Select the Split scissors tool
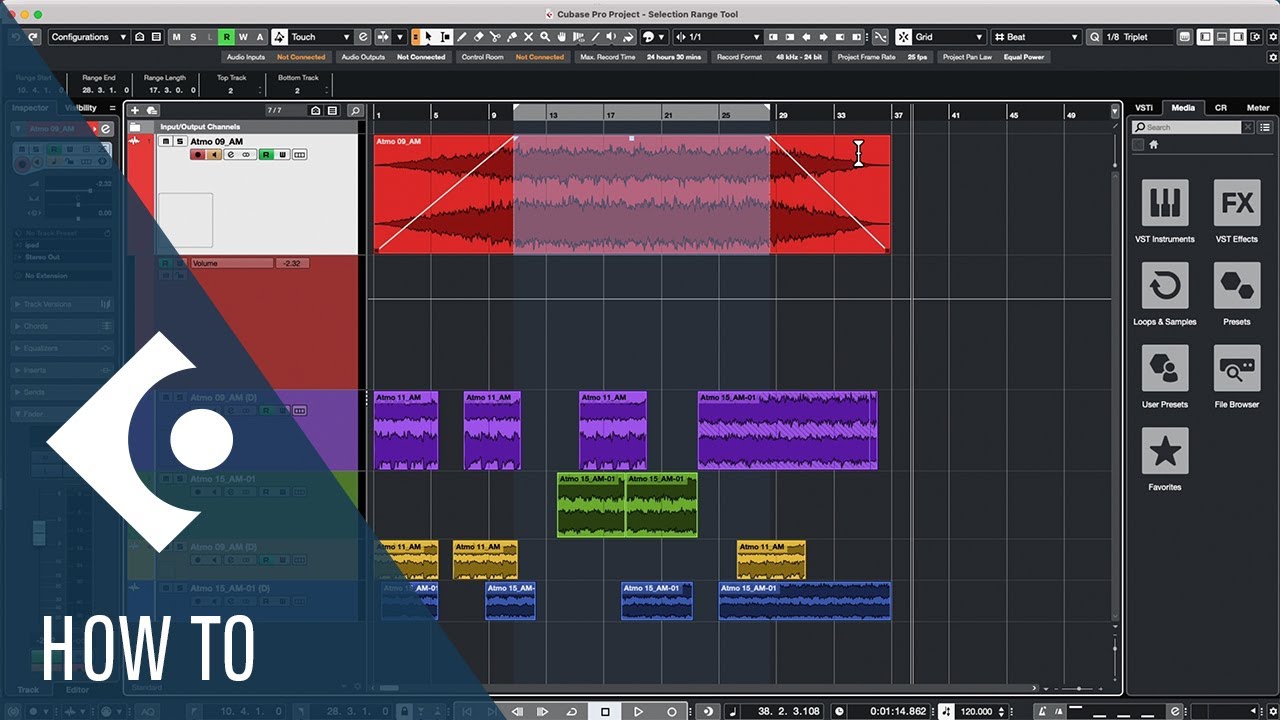Screen dimensions: 1280x720 495,37
